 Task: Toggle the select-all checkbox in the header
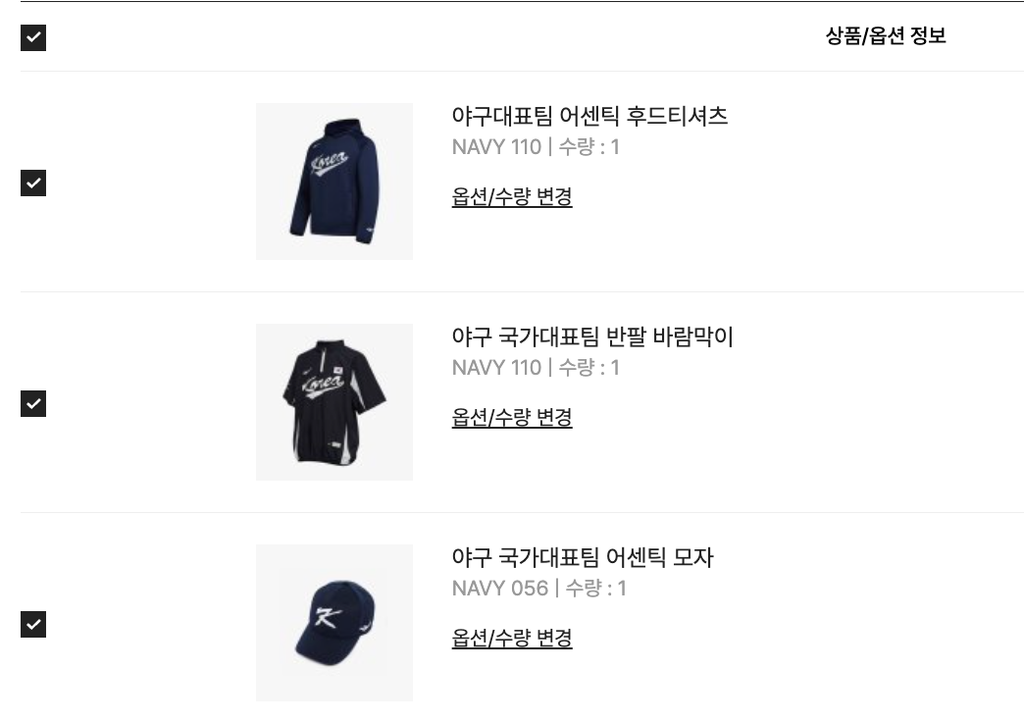[x=33, y=38]
